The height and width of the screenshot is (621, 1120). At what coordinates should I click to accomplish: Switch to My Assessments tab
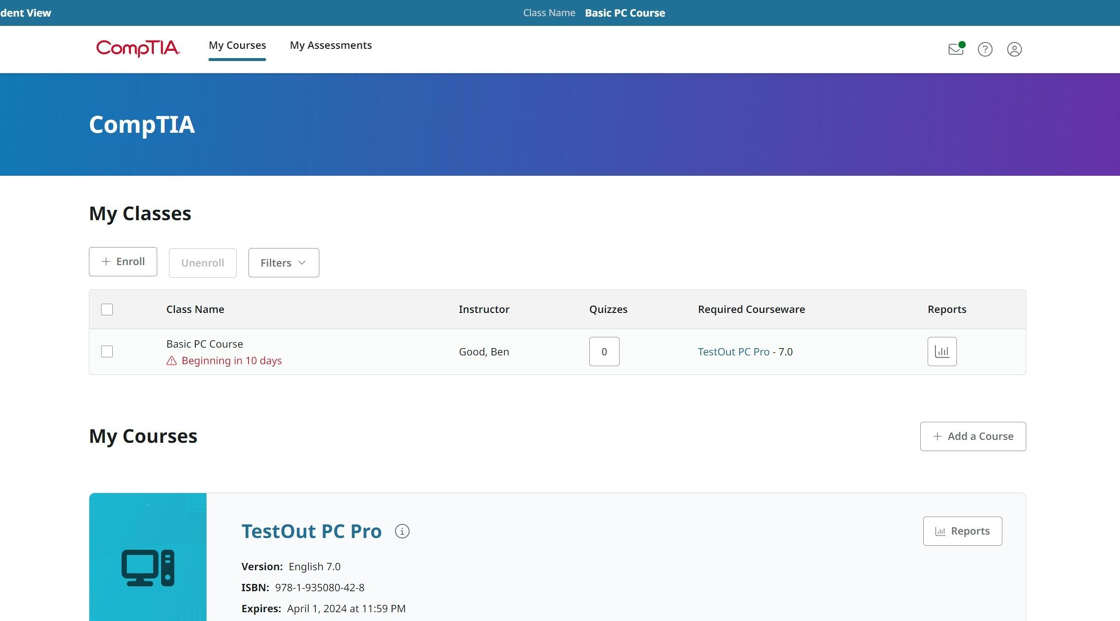coord(330,45)
